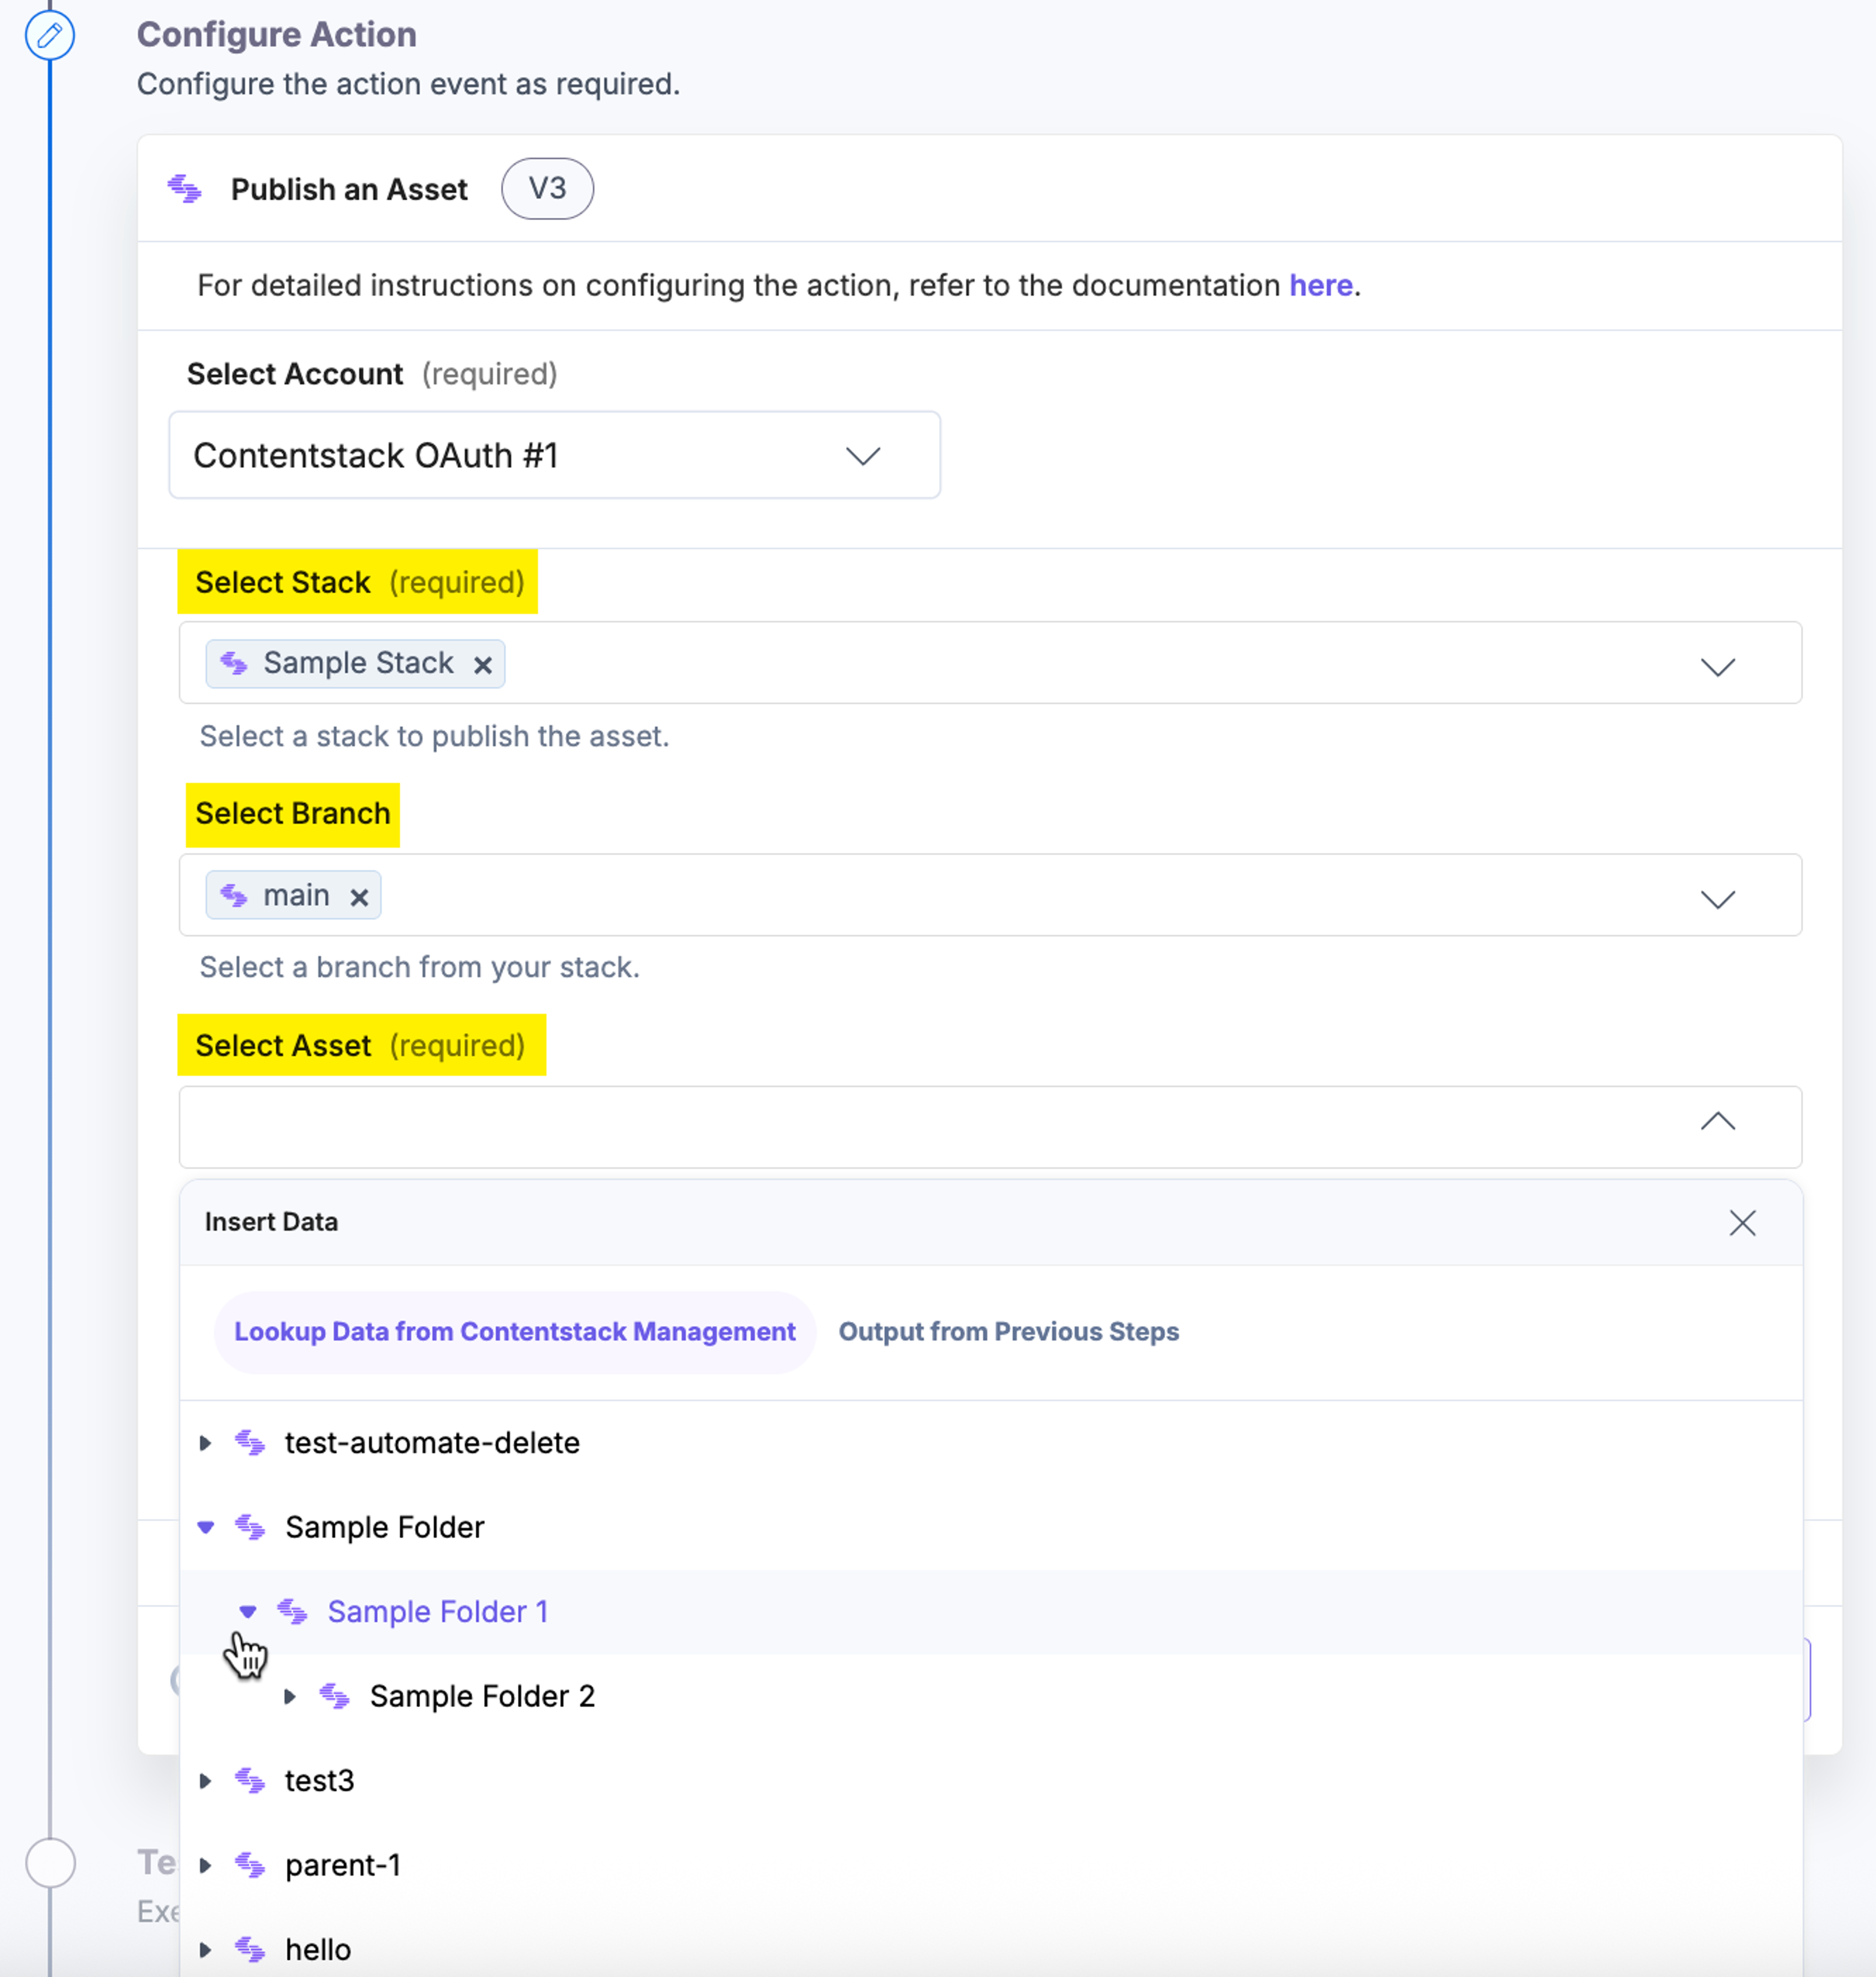This screenshot has width=1876, height=1977.
Task: Click inside the Select Asset input field
Action: coord(990,1127)
